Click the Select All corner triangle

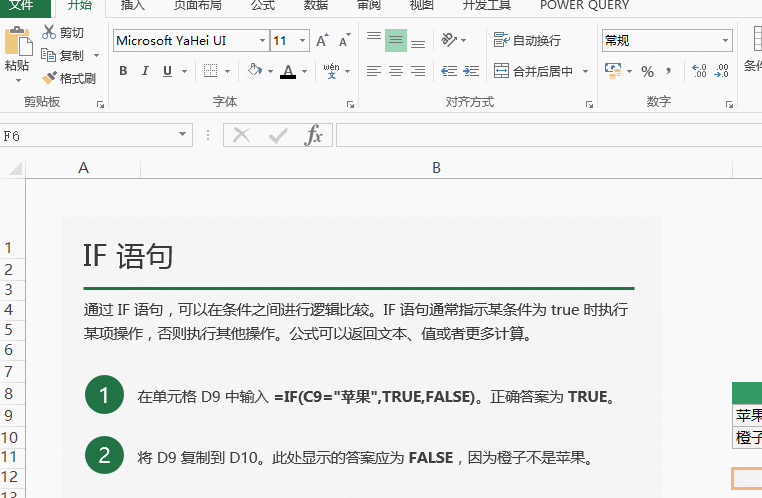[16, 169]
